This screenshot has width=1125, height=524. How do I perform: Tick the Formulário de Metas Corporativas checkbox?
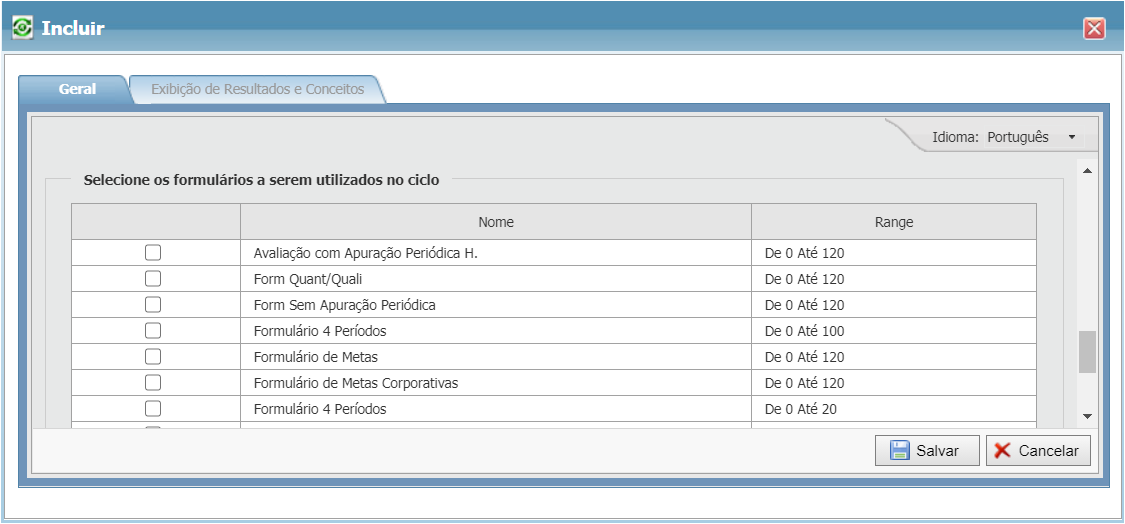click(x=153, y=383)
